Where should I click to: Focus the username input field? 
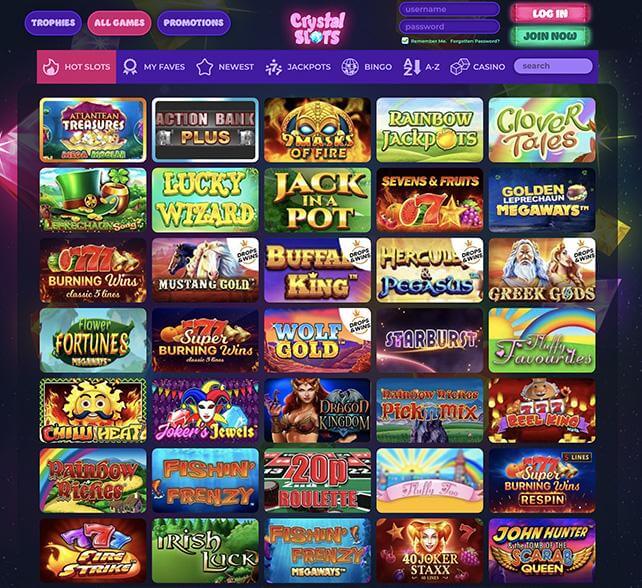(450, 9)
